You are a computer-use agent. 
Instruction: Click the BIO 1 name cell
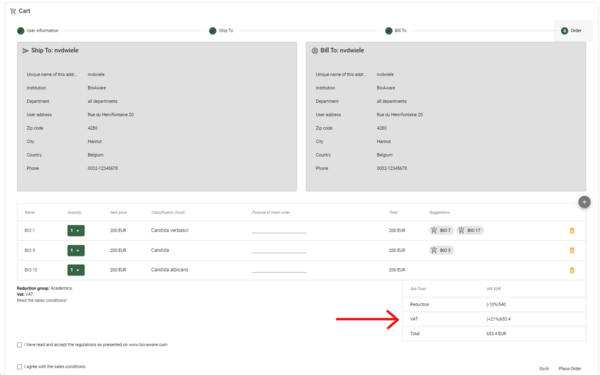pos(29,230)
